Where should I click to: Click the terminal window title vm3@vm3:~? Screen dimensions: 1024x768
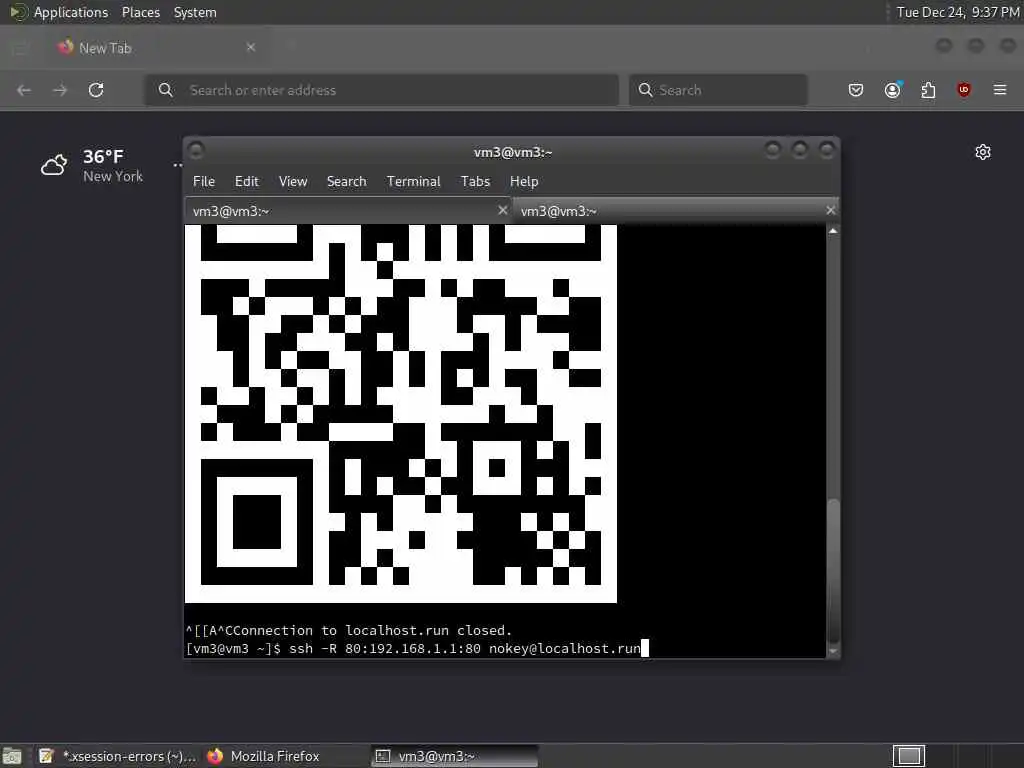click(513, 152)
